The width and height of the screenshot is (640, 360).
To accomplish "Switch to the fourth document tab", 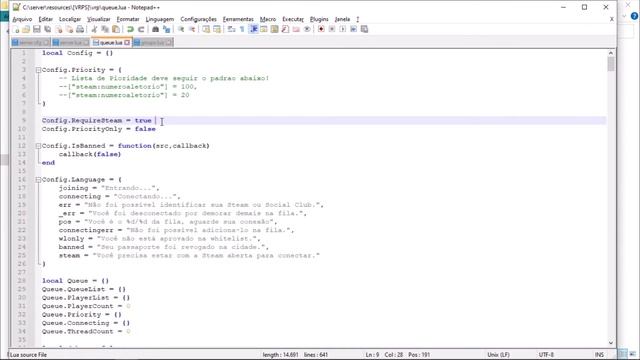I will point(153,42).
